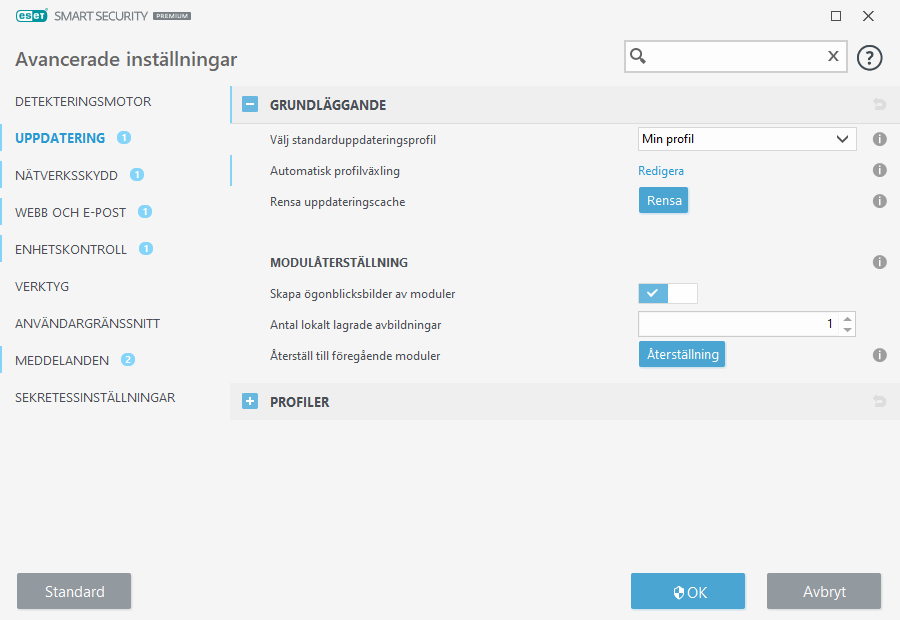The width and height of the screenshot is (900, 620).
Task: Collapse the Grundläggande section
Action: (x=250, y=104)
